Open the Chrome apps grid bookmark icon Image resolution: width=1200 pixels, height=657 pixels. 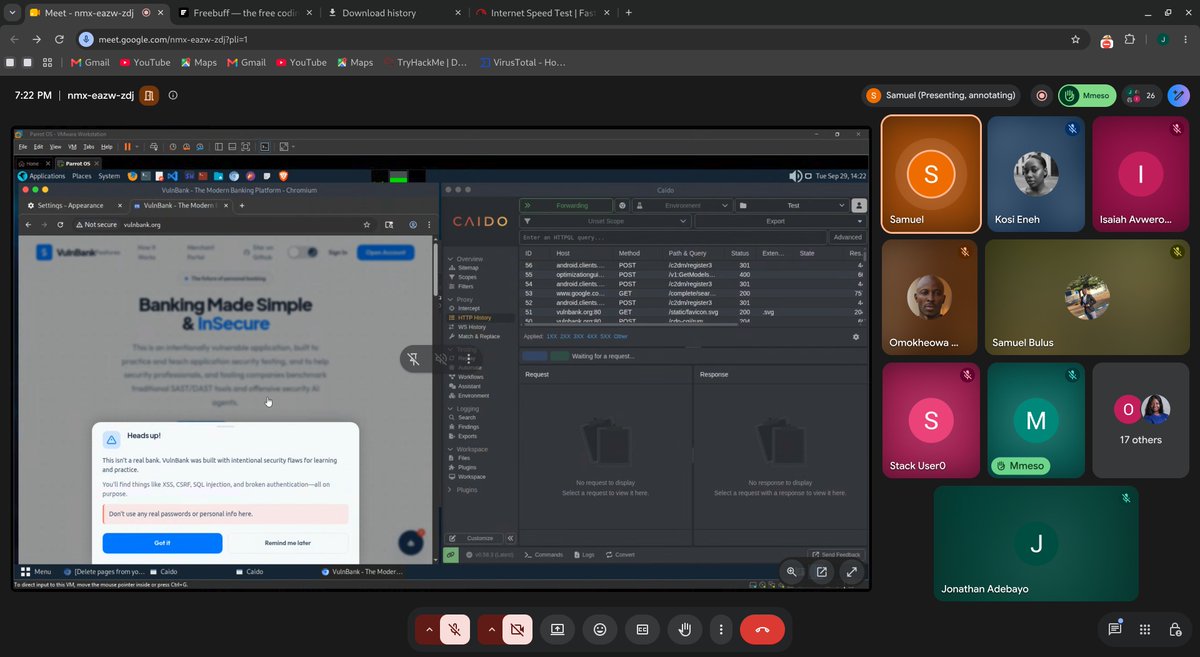click(x=47, y=62)
